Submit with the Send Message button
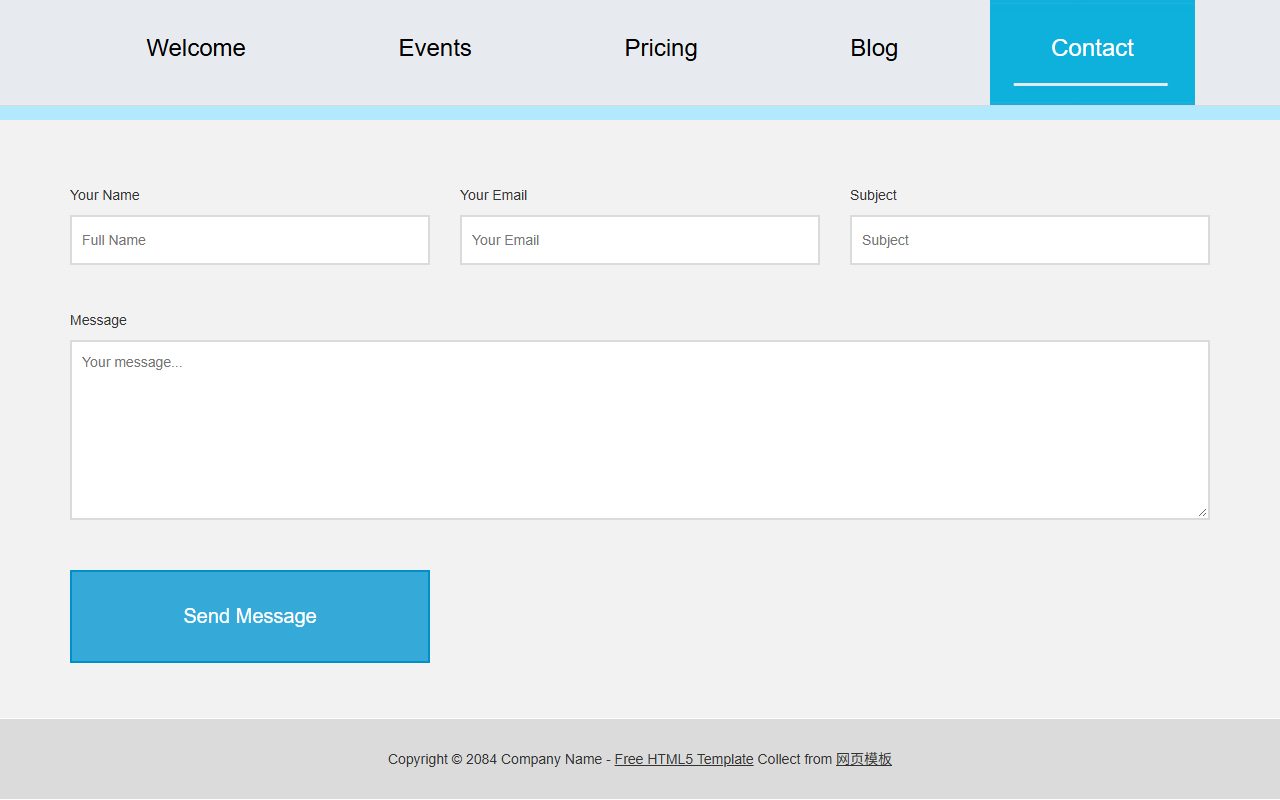The image size is (1280, 800). 250,616
